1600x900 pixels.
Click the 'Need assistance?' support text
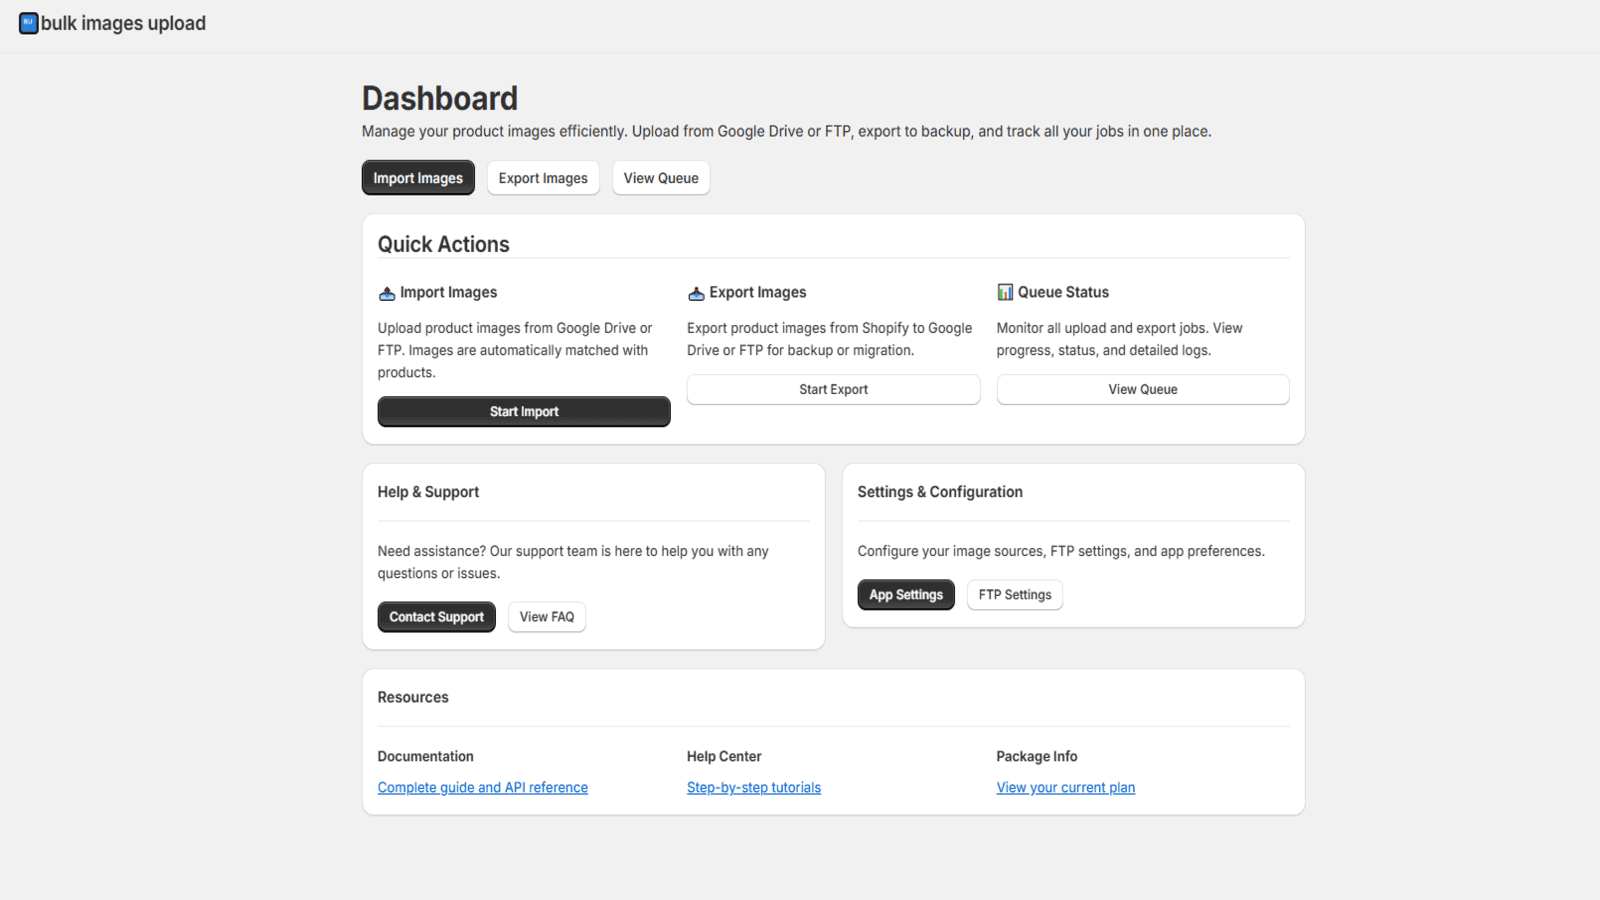pyautogui.click(x=573, y=562)
